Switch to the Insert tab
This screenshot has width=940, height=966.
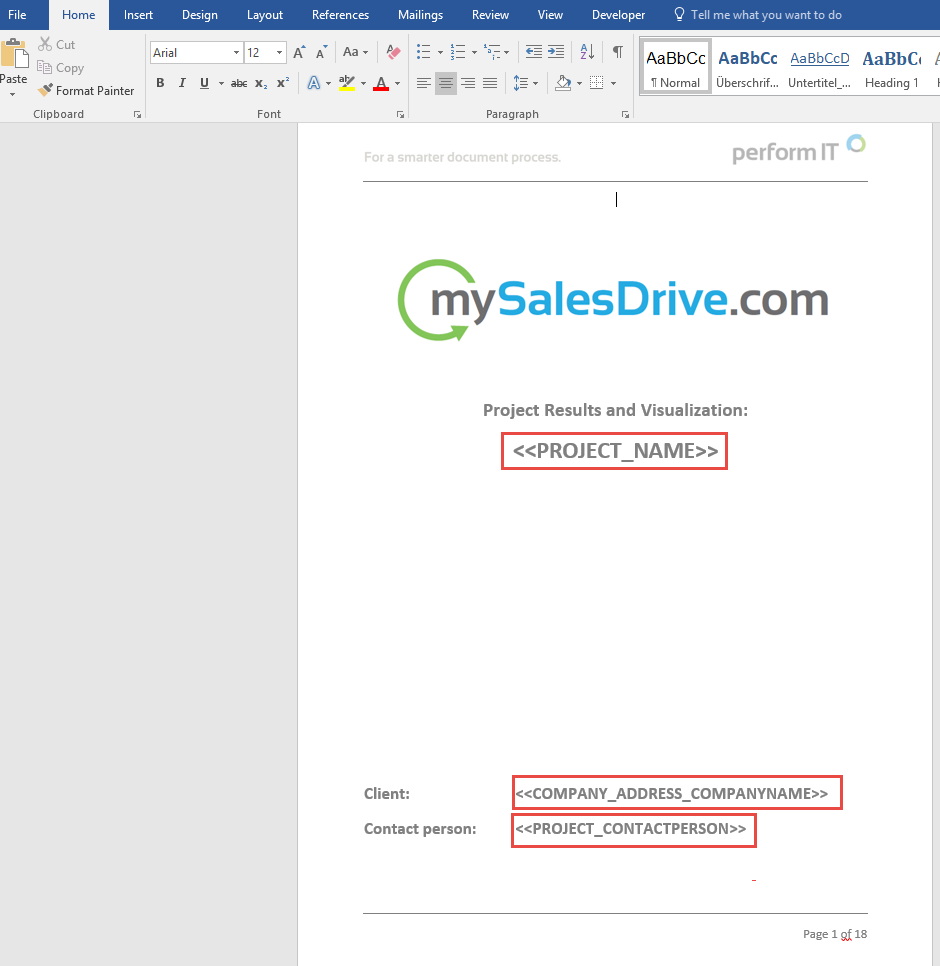point(138,15)
